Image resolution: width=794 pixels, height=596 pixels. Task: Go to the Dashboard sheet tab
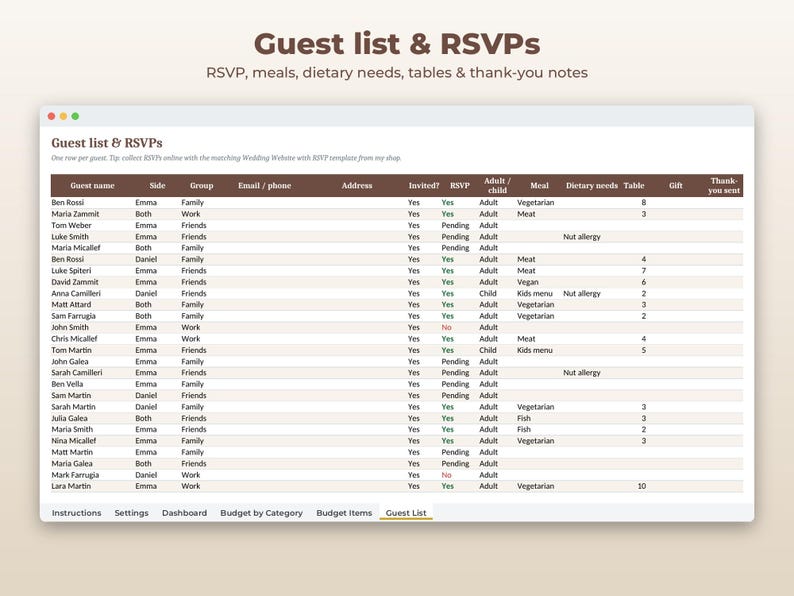tap(184, 513)
